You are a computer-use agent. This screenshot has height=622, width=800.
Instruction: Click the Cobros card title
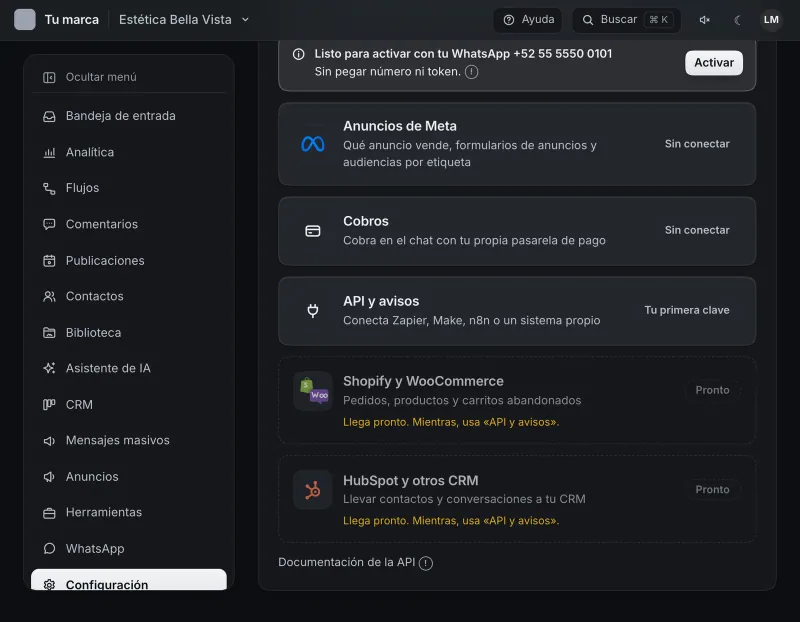[x=366, y=221]
